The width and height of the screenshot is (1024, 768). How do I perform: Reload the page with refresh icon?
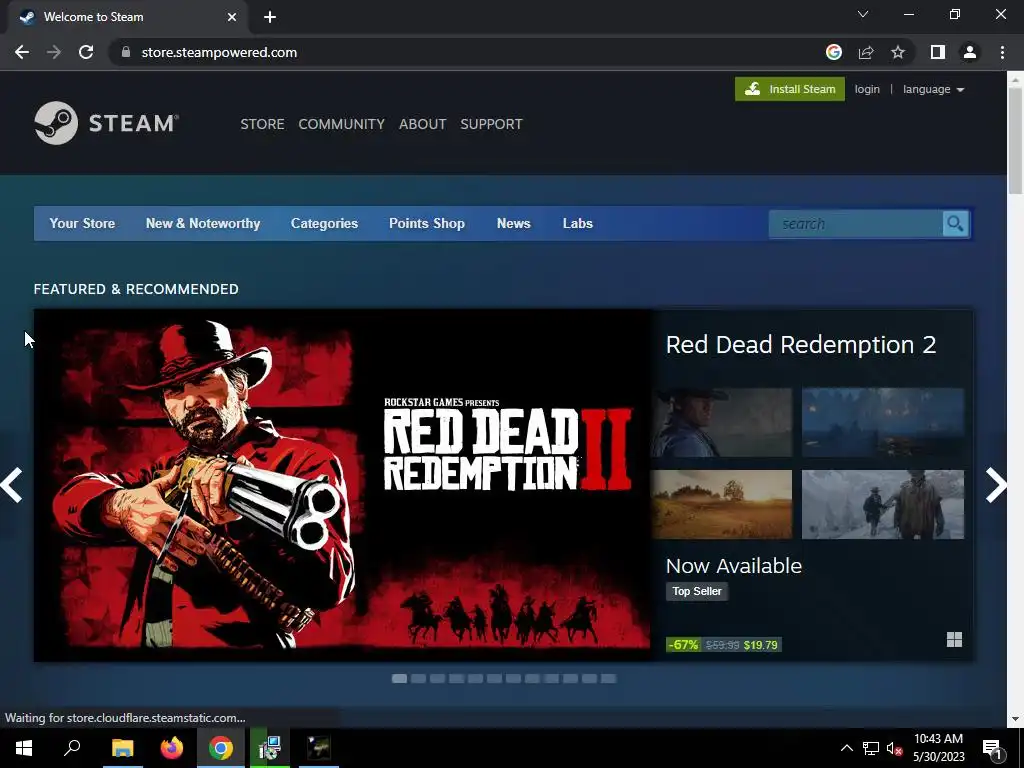coord(86,52)
